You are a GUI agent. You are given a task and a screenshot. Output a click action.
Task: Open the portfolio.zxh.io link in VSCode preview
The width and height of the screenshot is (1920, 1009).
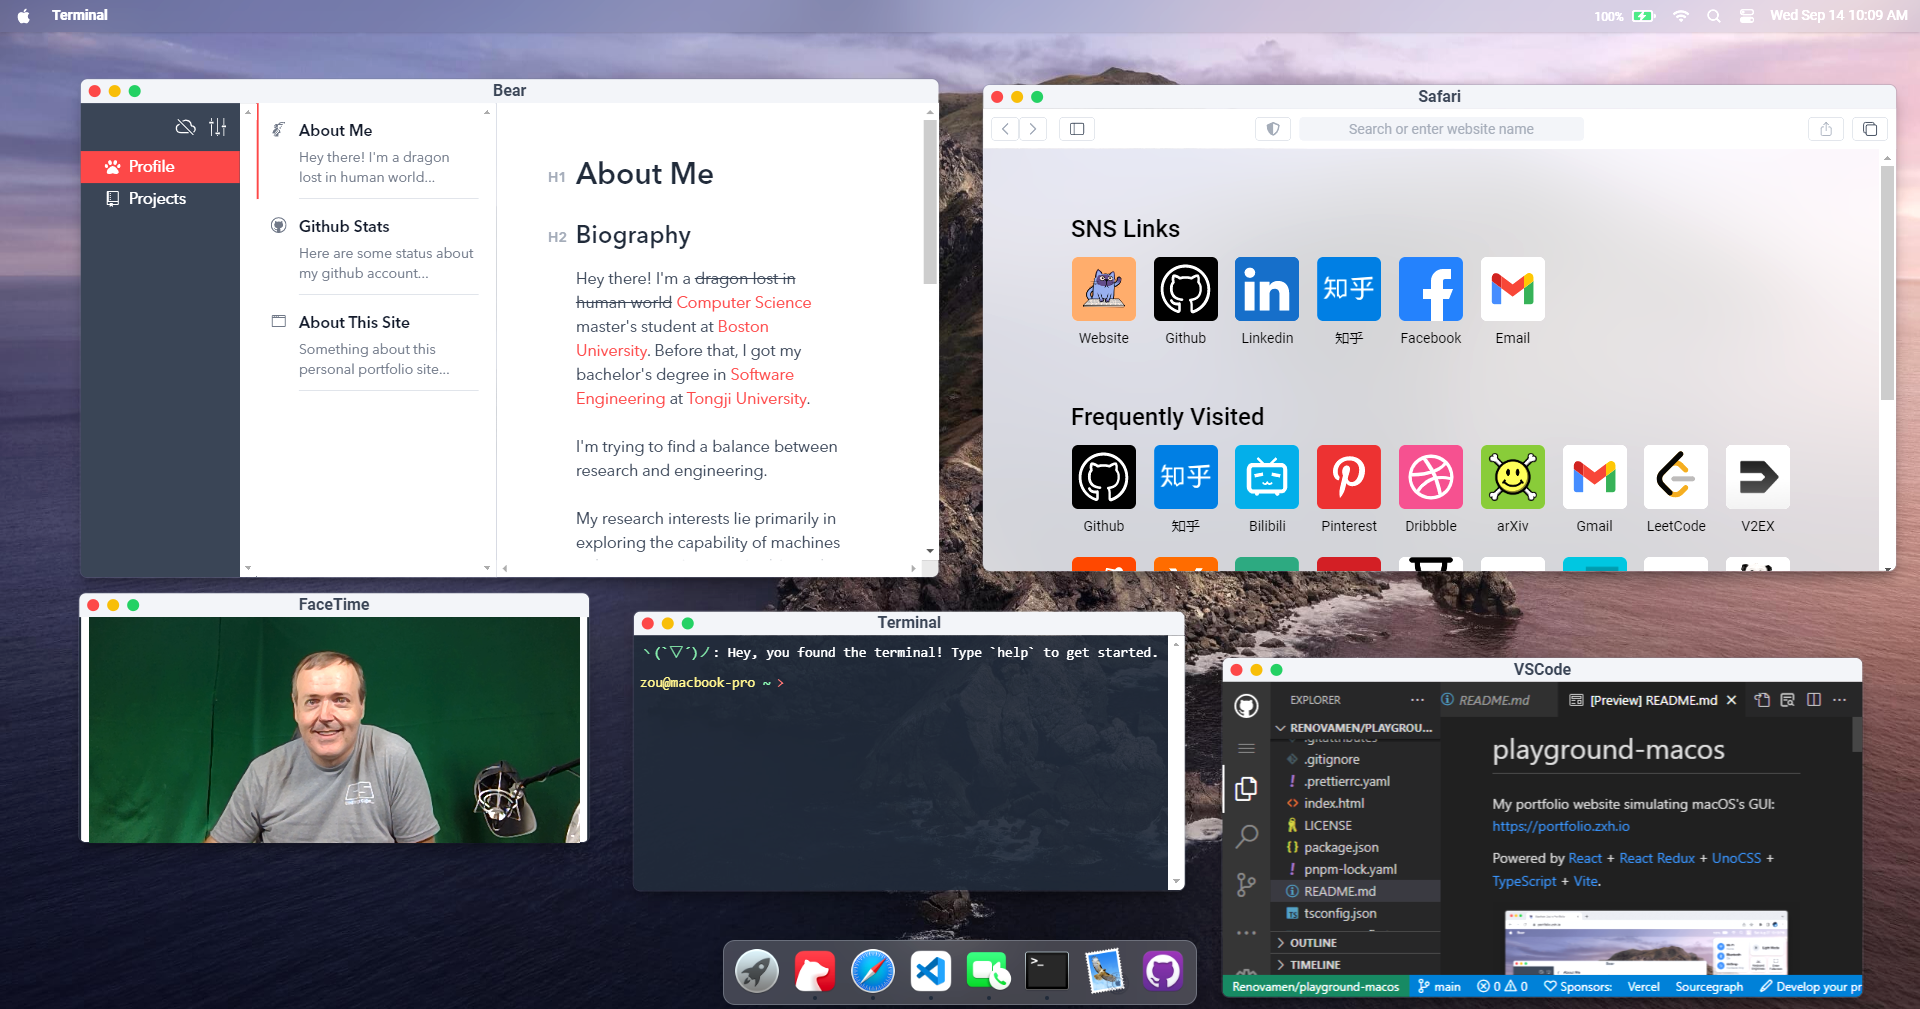click(x=1560, y=826)
